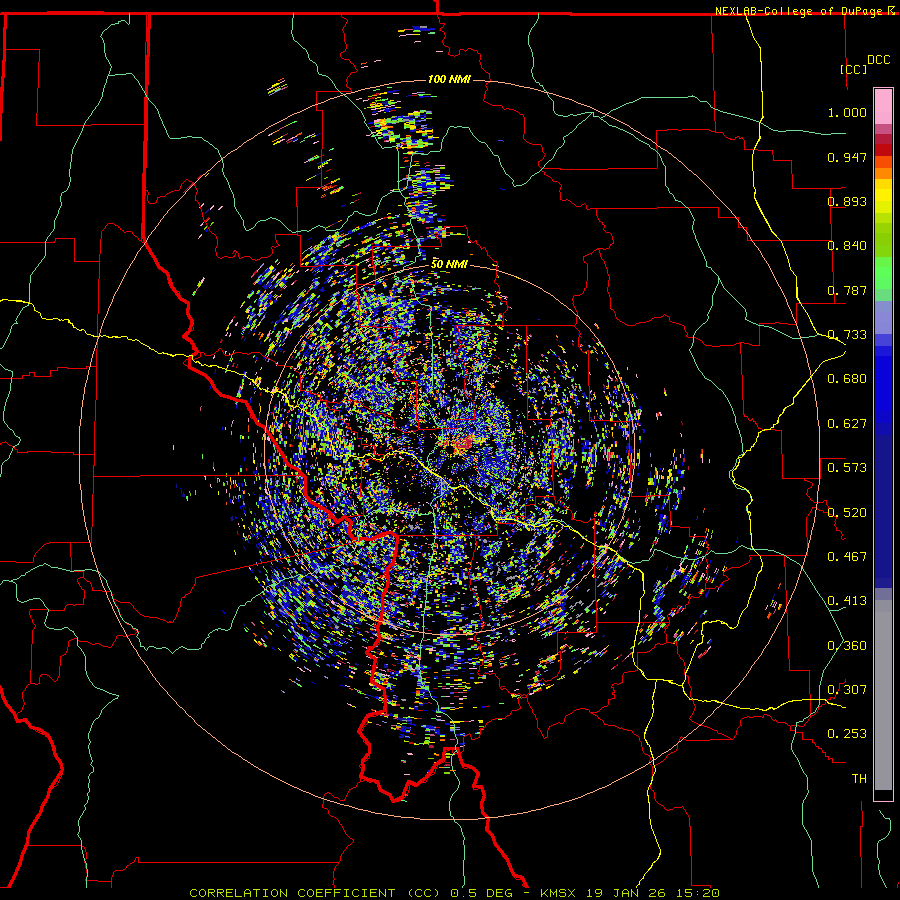Click the 0.947 scale value
This screenshot has height=900, width=900.
(847, 157)
